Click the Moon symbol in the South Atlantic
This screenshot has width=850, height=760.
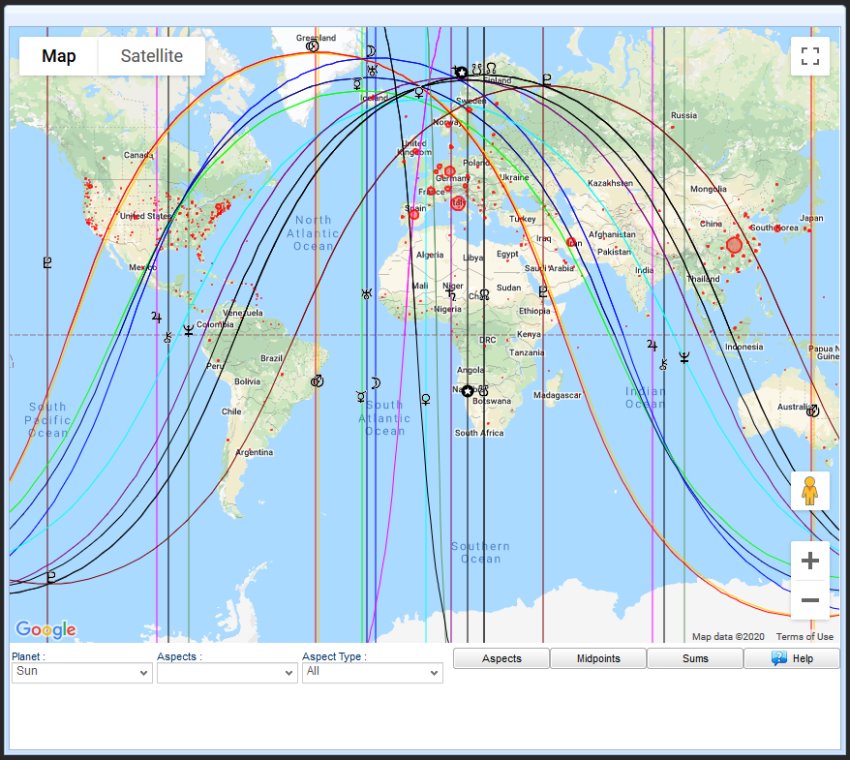(x=376, y=381)
